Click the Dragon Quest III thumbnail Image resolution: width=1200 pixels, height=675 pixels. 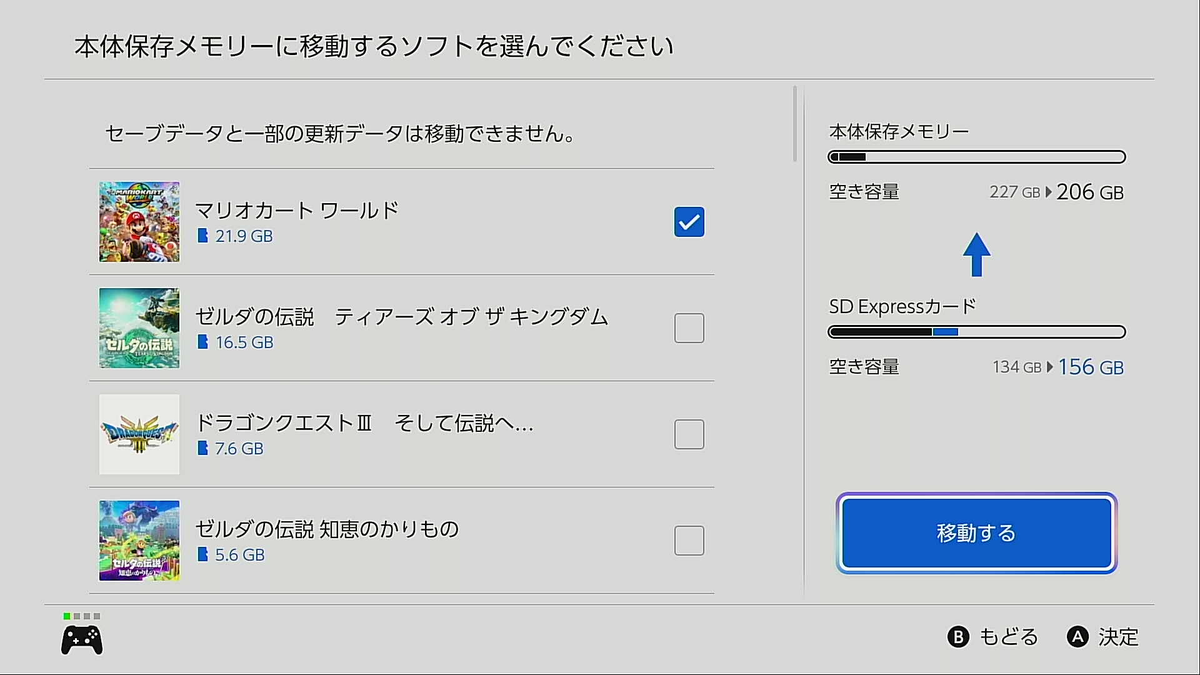click(139, 434)
